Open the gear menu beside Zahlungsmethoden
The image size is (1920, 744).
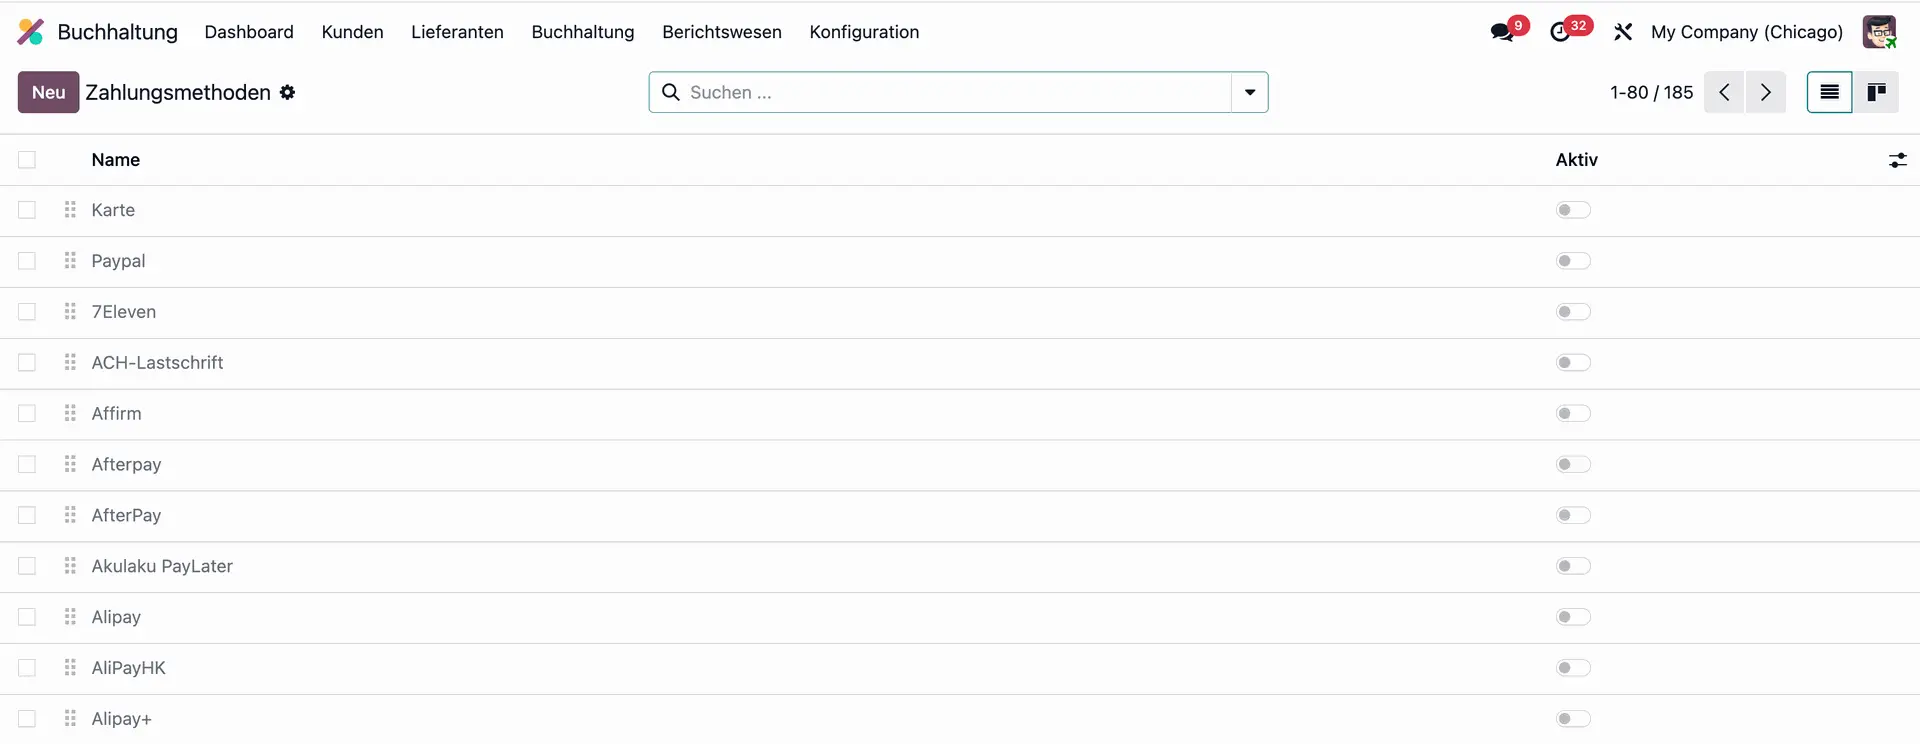pos(287,92)
